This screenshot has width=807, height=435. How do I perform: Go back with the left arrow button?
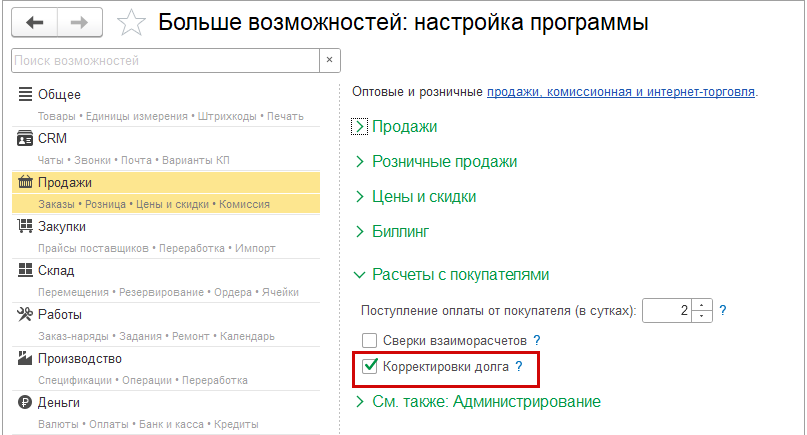pyautogui.click(x=34, y=23)
